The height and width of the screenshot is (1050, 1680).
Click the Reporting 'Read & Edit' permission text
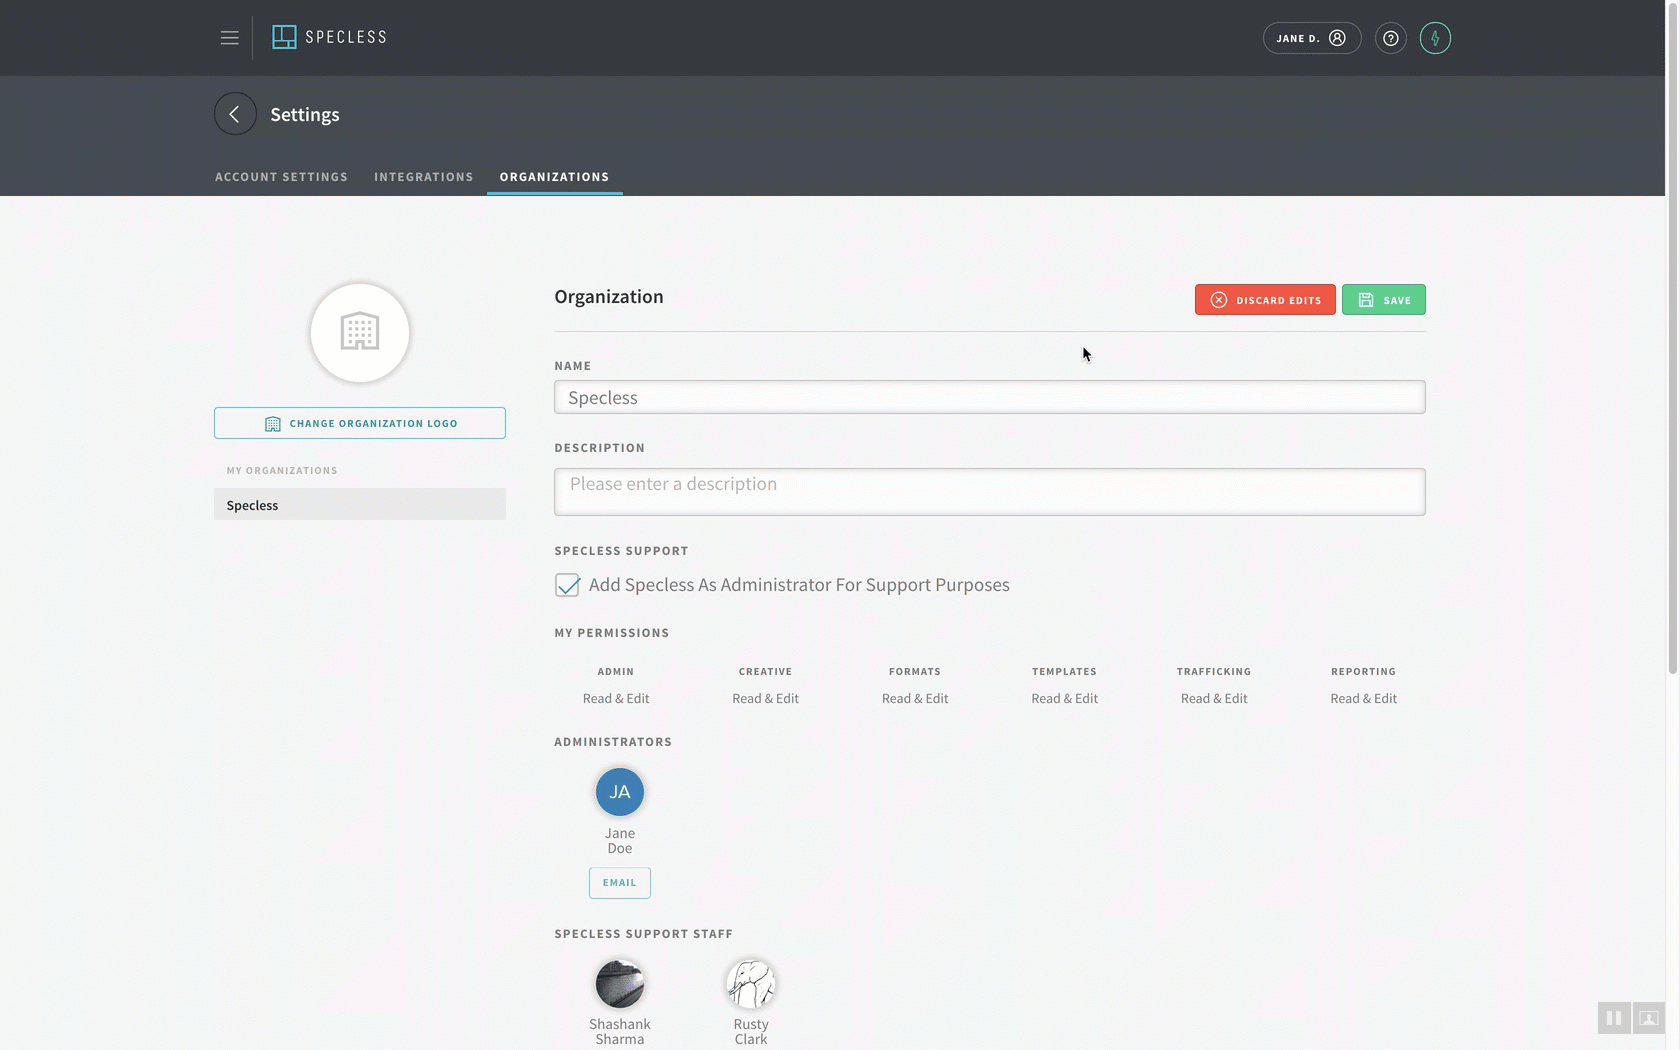coord(1363,698)
